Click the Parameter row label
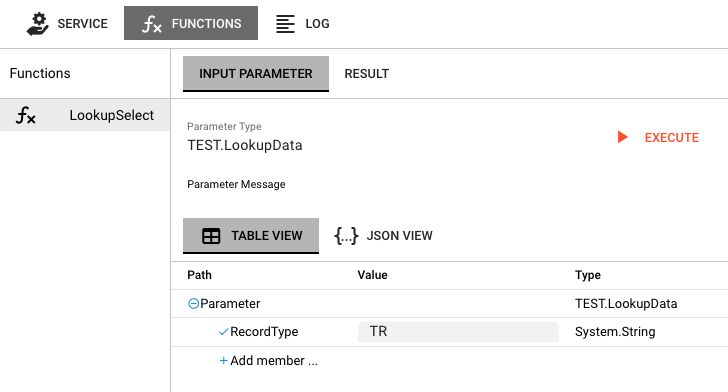 [230, 304]
